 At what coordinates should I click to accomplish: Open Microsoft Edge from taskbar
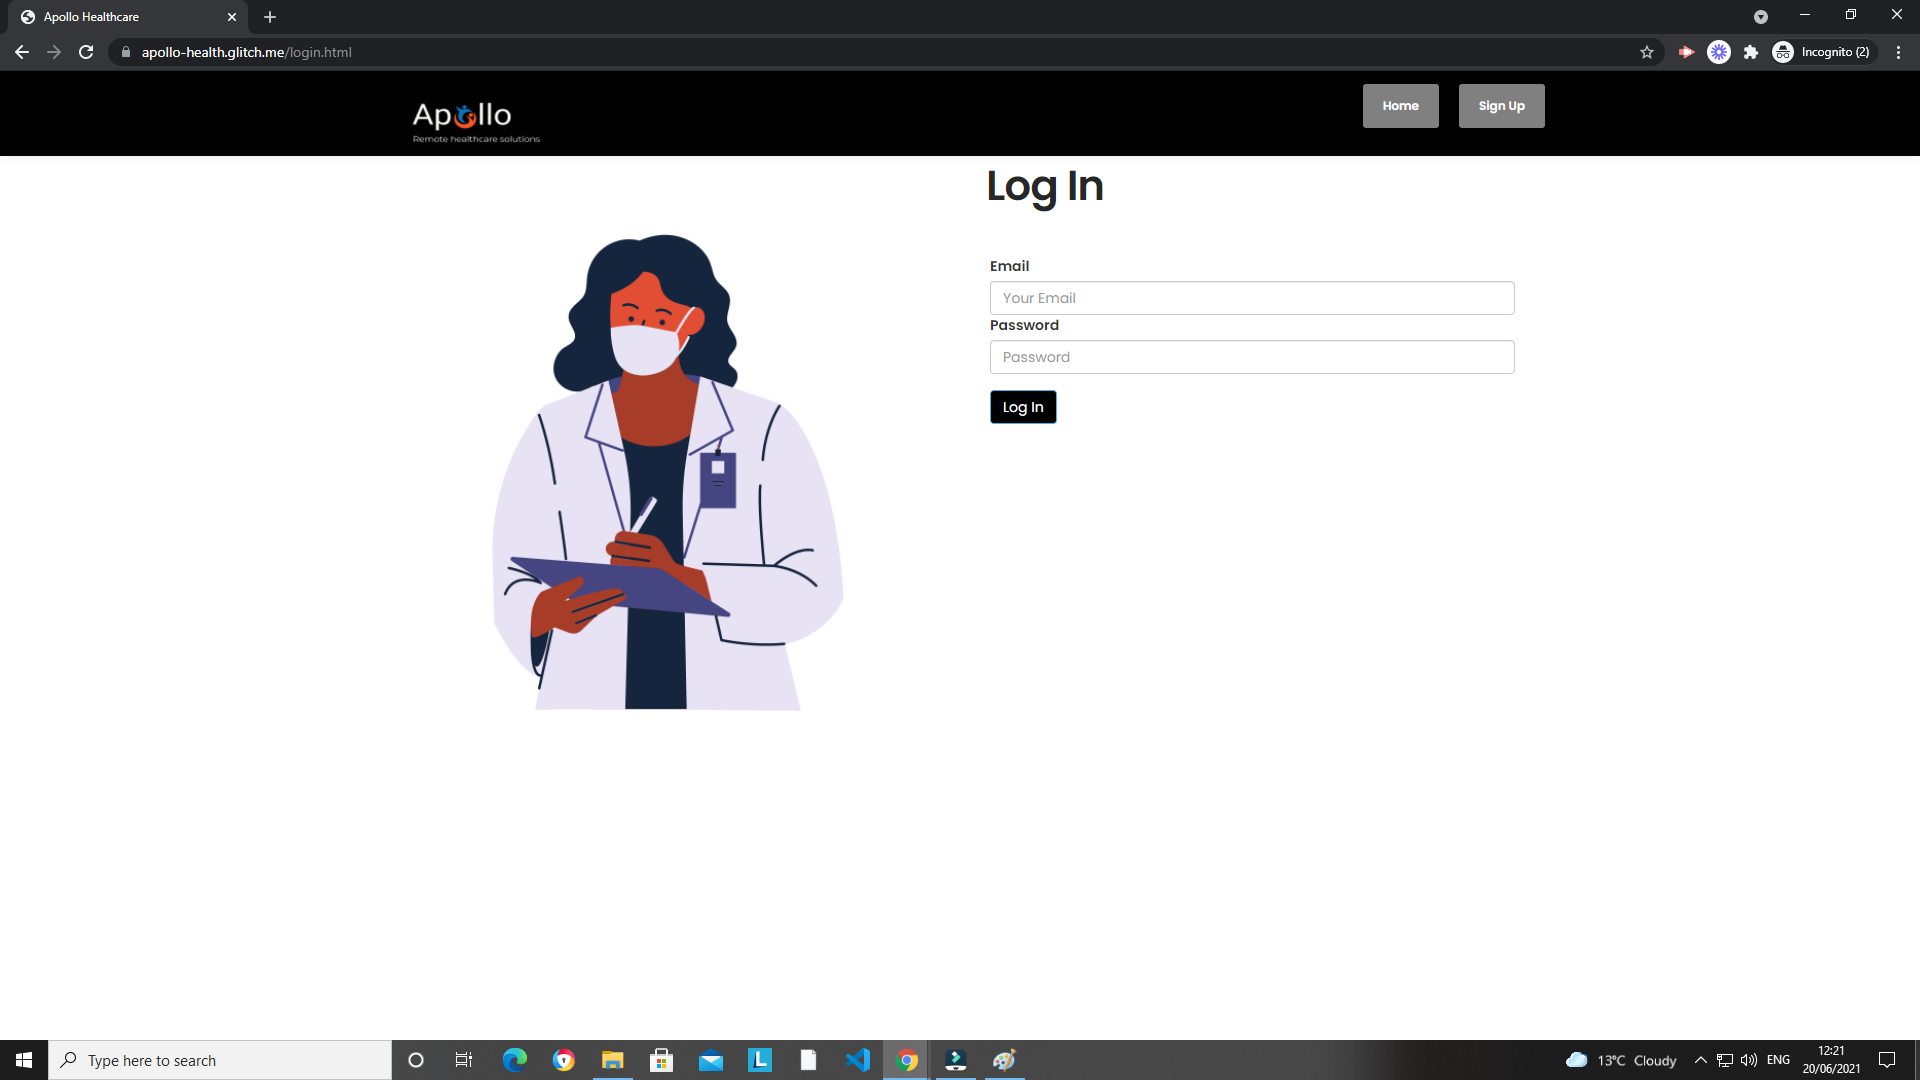click(x=515, y=1060)
